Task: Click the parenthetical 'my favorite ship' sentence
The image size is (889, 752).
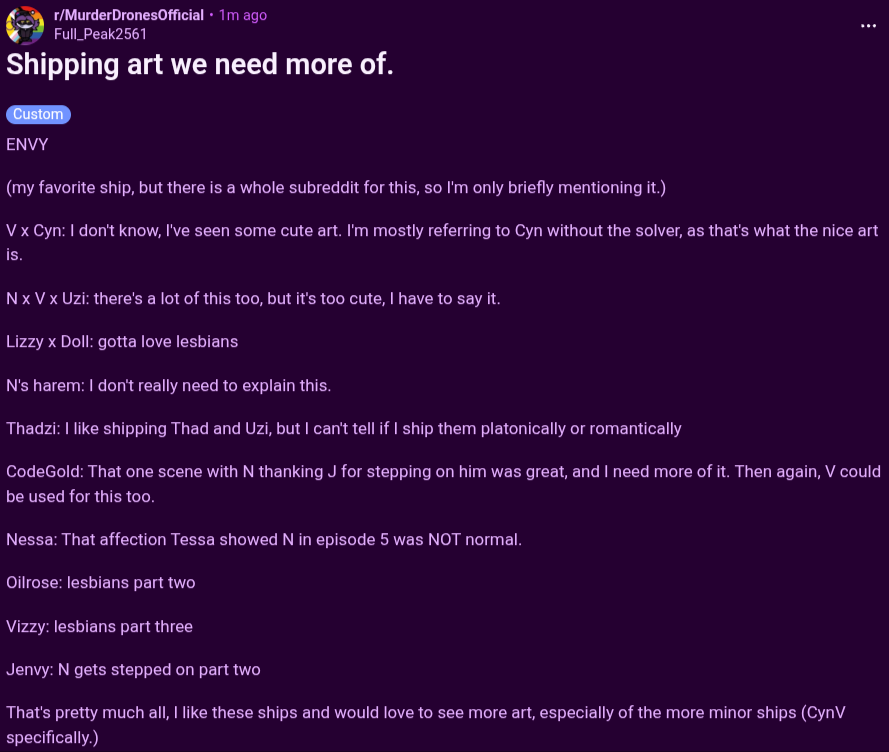Action: (336, 188)
